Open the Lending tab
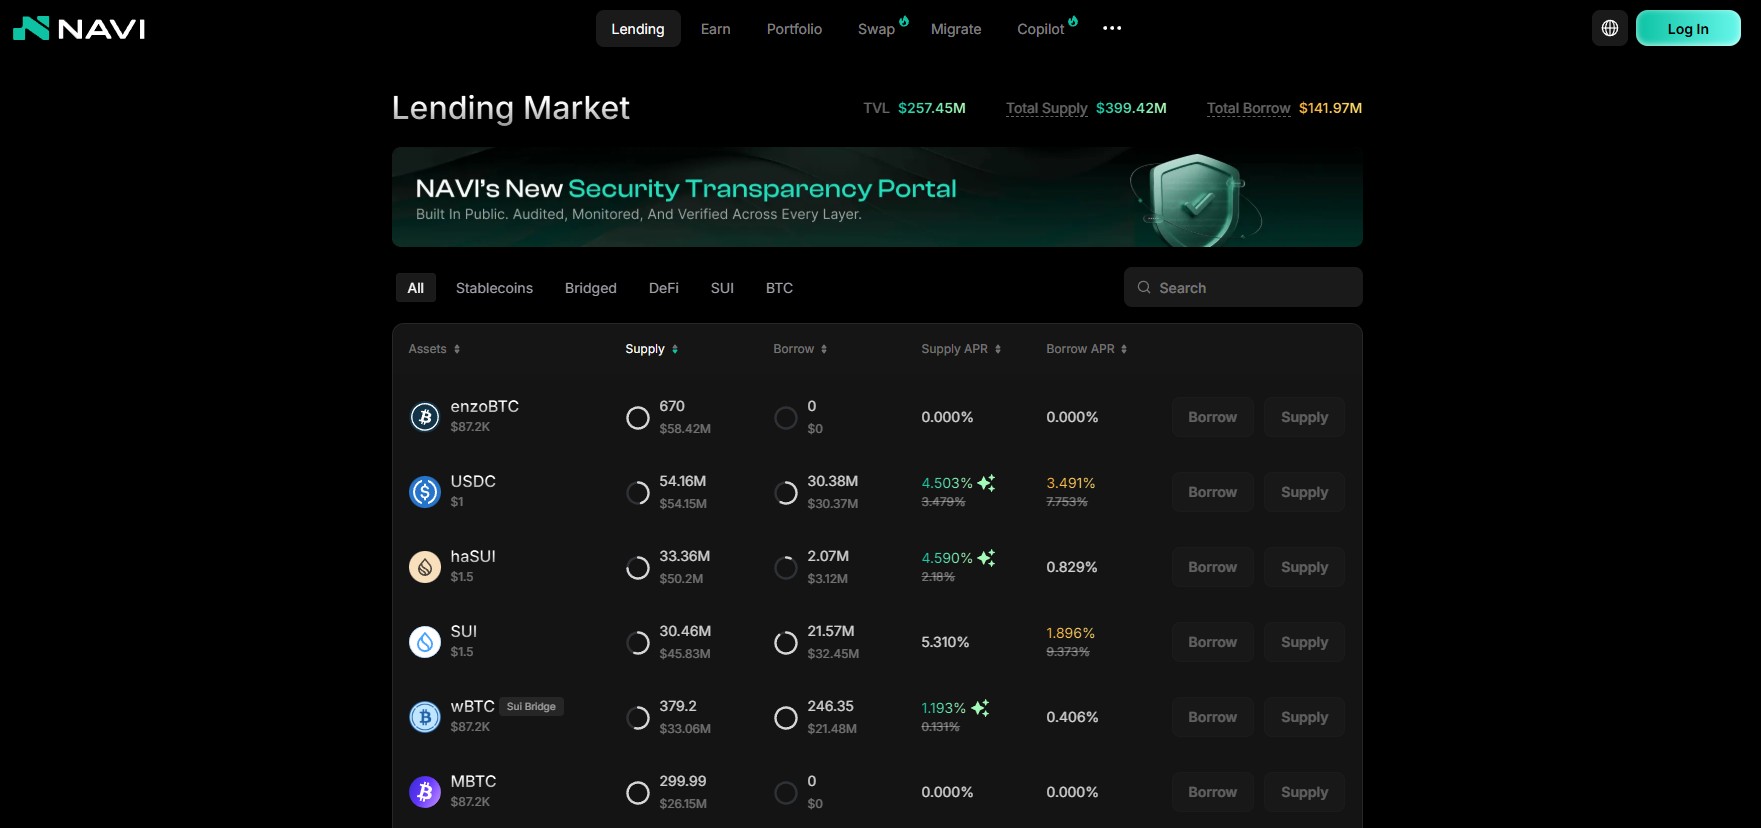Image resolution: width=1761 pixels, height=828 pixels. coord(638,29)
